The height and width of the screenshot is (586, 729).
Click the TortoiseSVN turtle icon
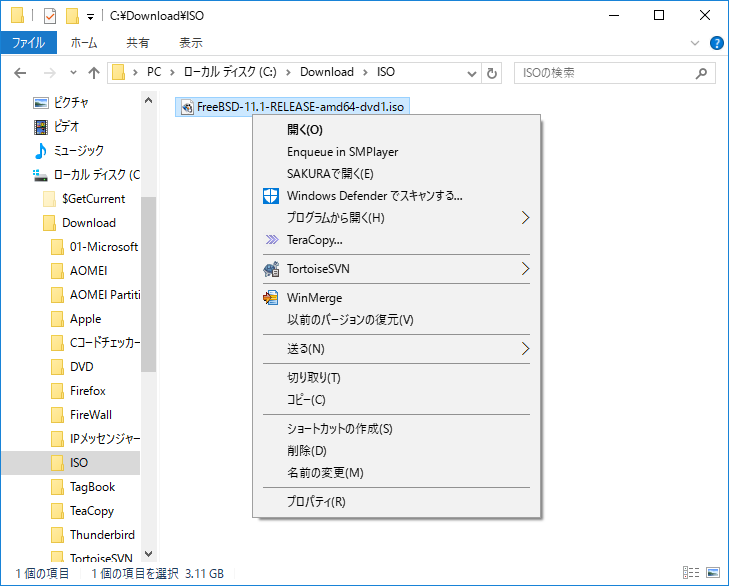pos(272,269)
